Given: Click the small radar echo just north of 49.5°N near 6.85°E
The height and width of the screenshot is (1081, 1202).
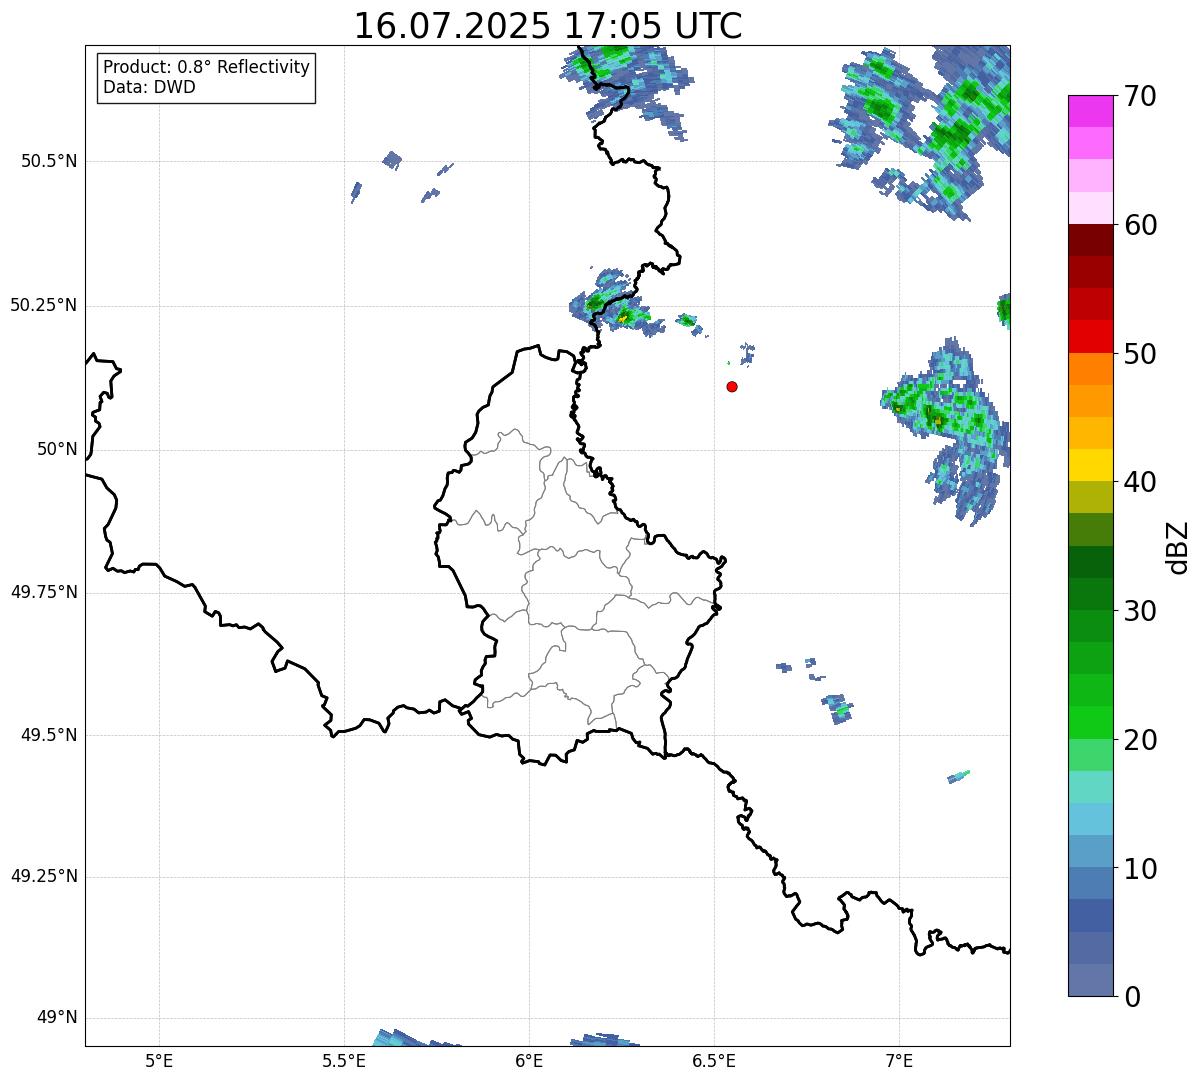Looking at the screenshot, I should point(838,708).
